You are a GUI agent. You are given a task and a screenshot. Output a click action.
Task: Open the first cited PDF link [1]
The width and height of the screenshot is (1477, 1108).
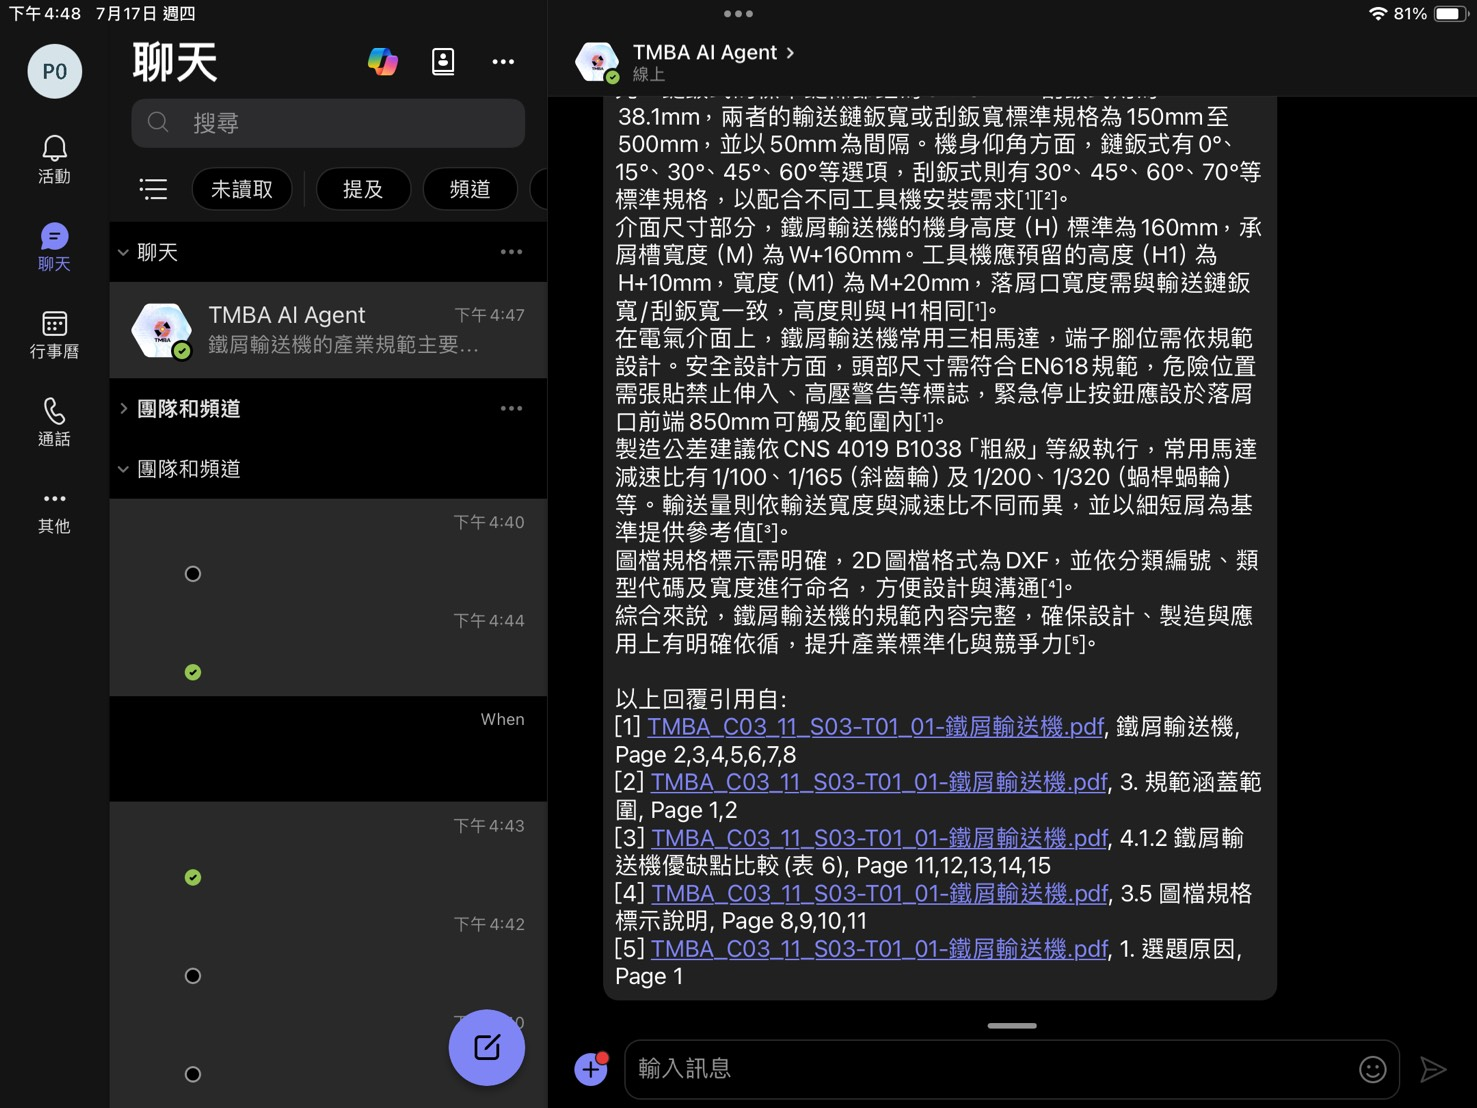875,727
